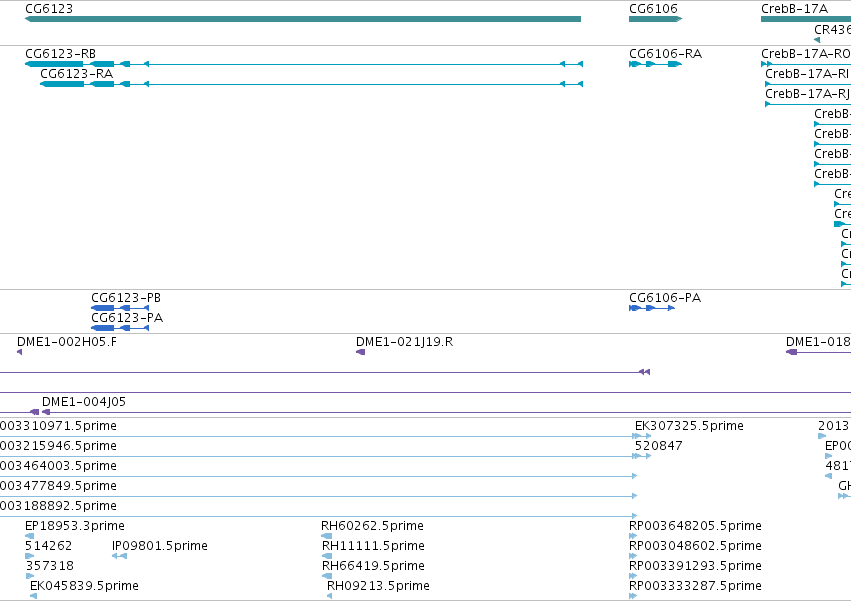
Task: Click IP09801.5prime EST label
Action: pos(160,546)
